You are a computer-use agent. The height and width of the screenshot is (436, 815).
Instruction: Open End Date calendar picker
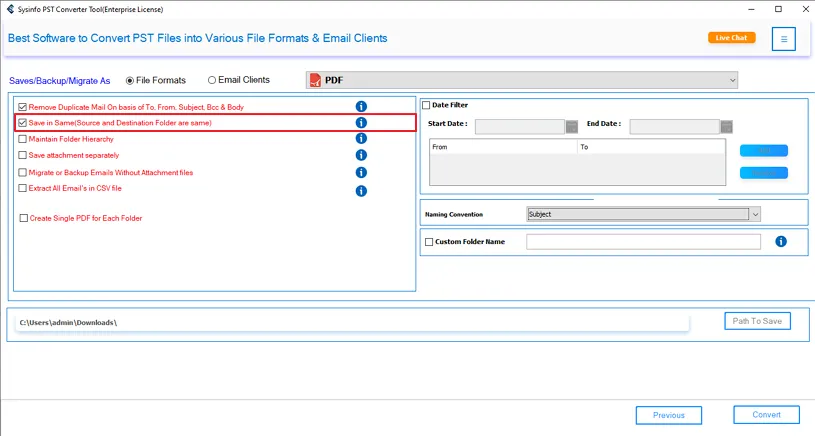pos(727,127)
